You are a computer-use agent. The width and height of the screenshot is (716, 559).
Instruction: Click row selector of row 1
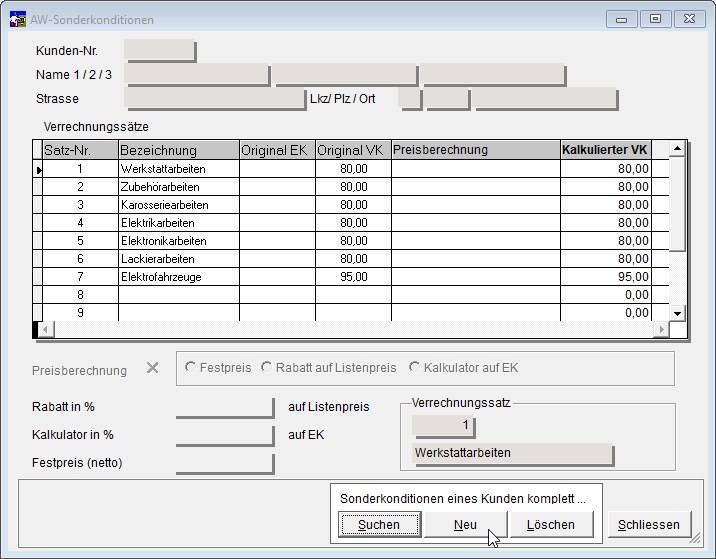tap(38, 169)
